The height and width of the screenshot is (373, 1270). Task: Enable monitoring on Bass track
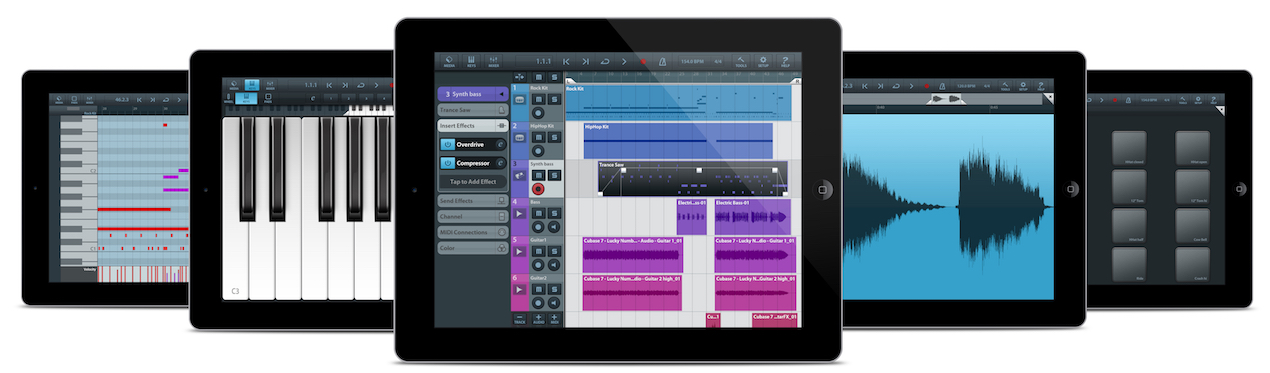pos(554,226)
